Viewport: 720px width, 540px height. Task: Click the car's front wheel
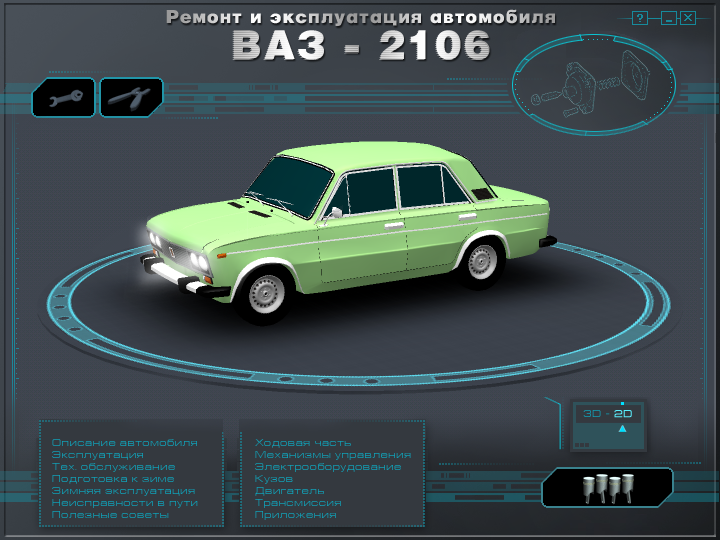(x=265, y=295)
